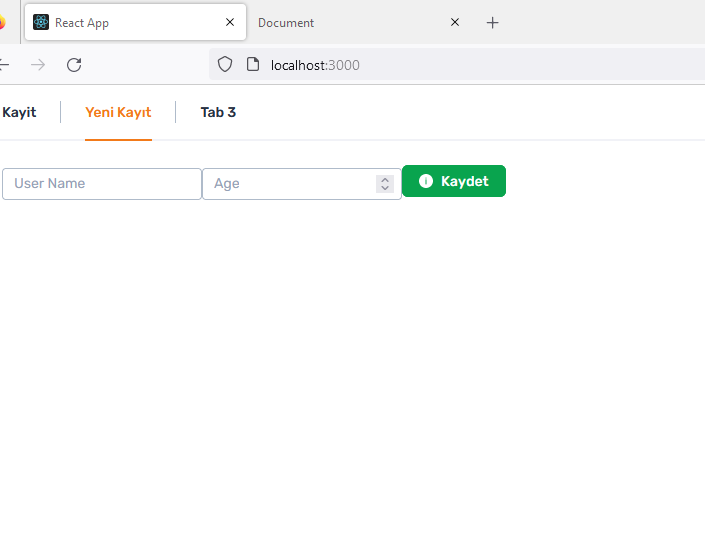Reload the page
The width and height of the screenshot is (705, 533).
pyautogui.click(x=74, y=65)
